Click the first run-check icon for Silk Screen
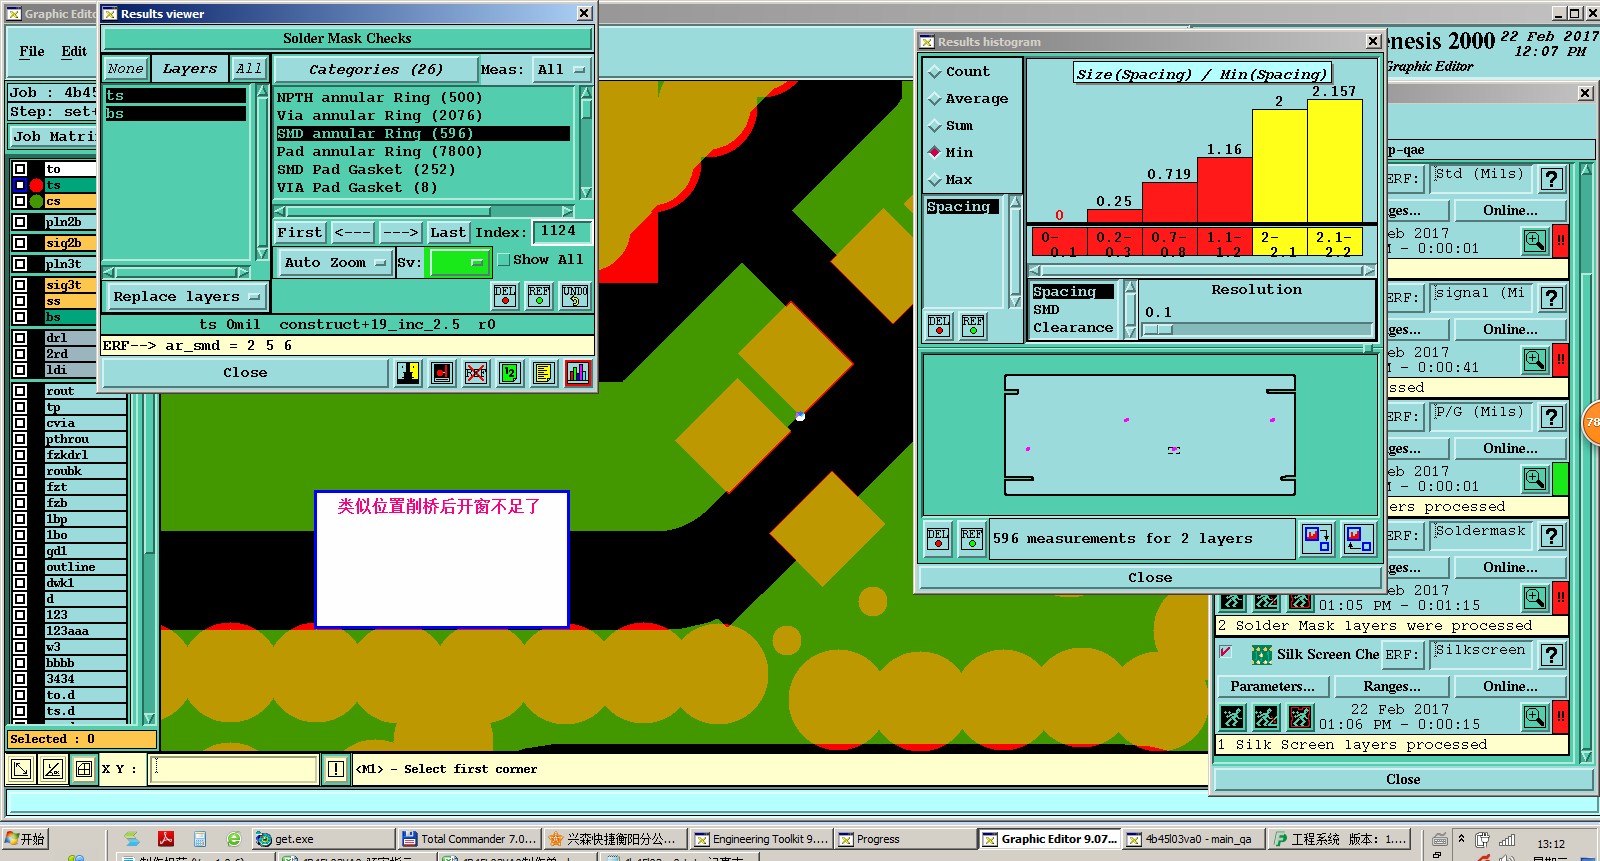The image size is (1600, 861). (1233, 717)
